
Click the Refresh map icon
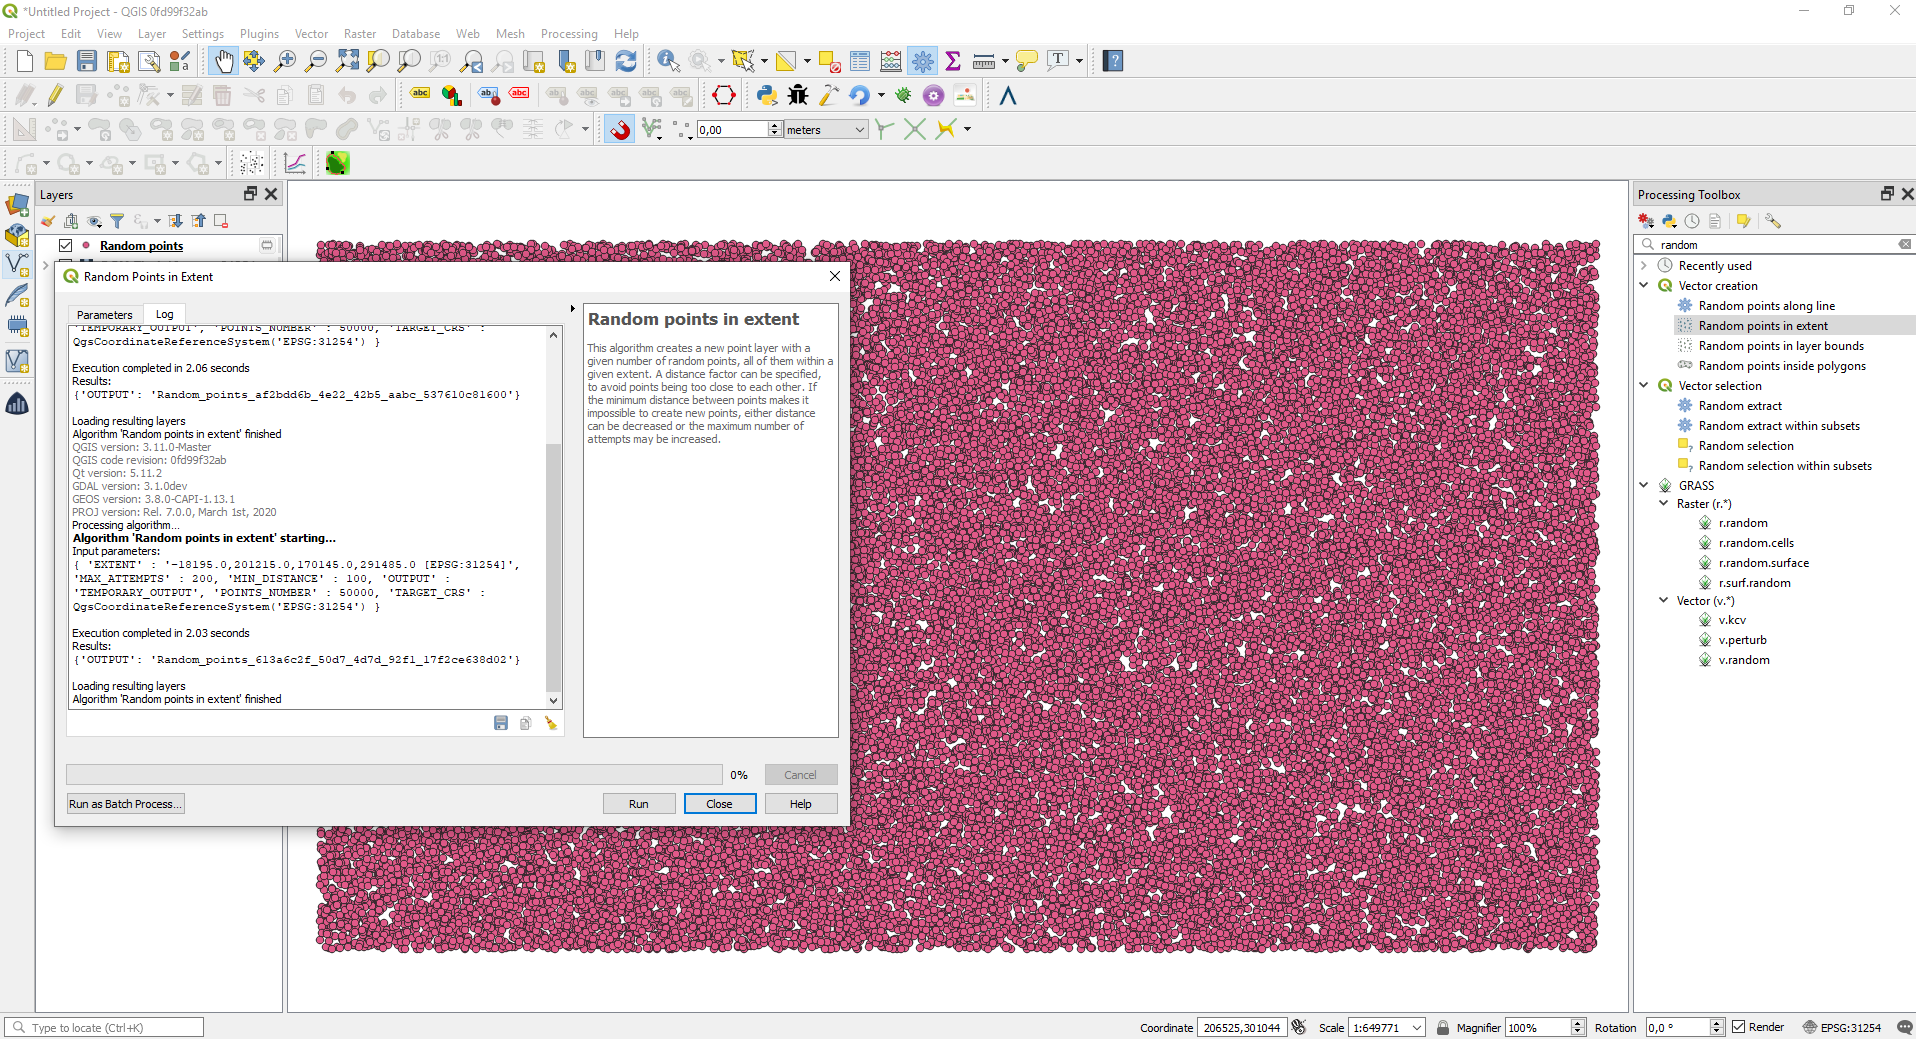pos(626,61)
